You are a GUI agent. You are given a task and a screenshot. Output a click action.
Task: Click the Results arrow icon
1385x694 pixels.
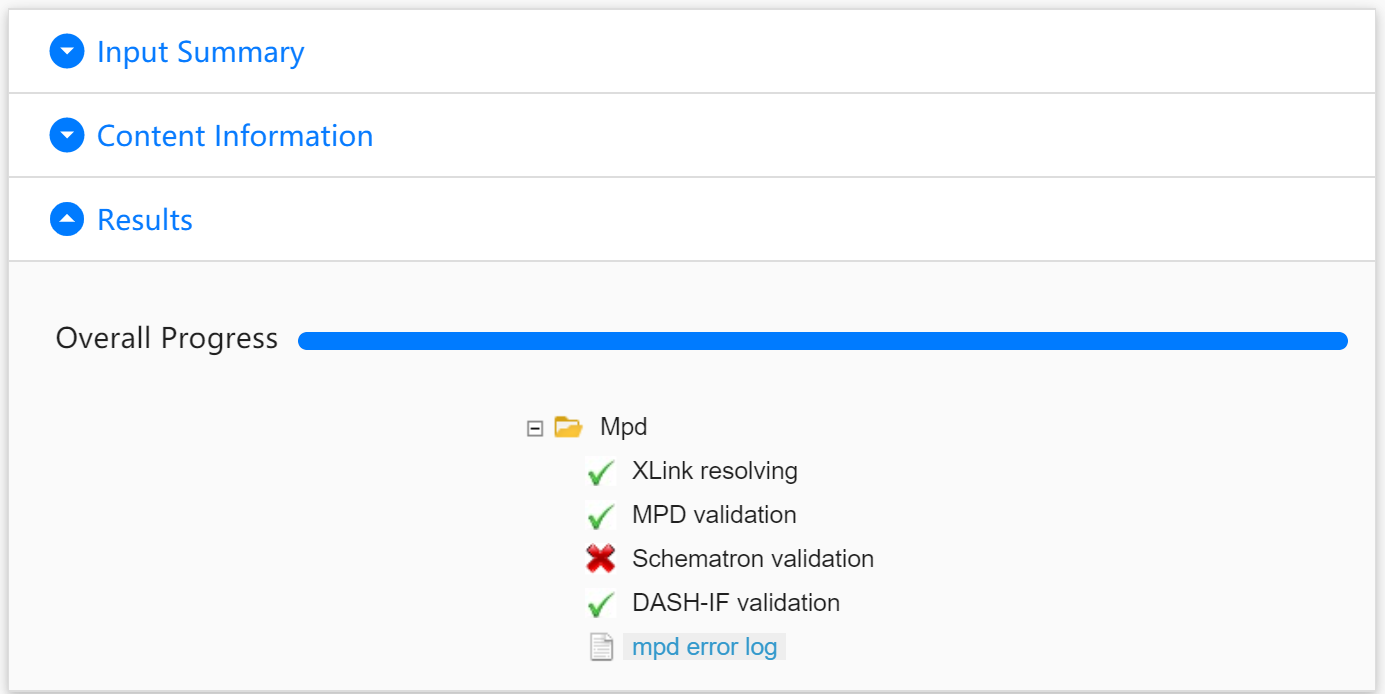coord(66,219)
